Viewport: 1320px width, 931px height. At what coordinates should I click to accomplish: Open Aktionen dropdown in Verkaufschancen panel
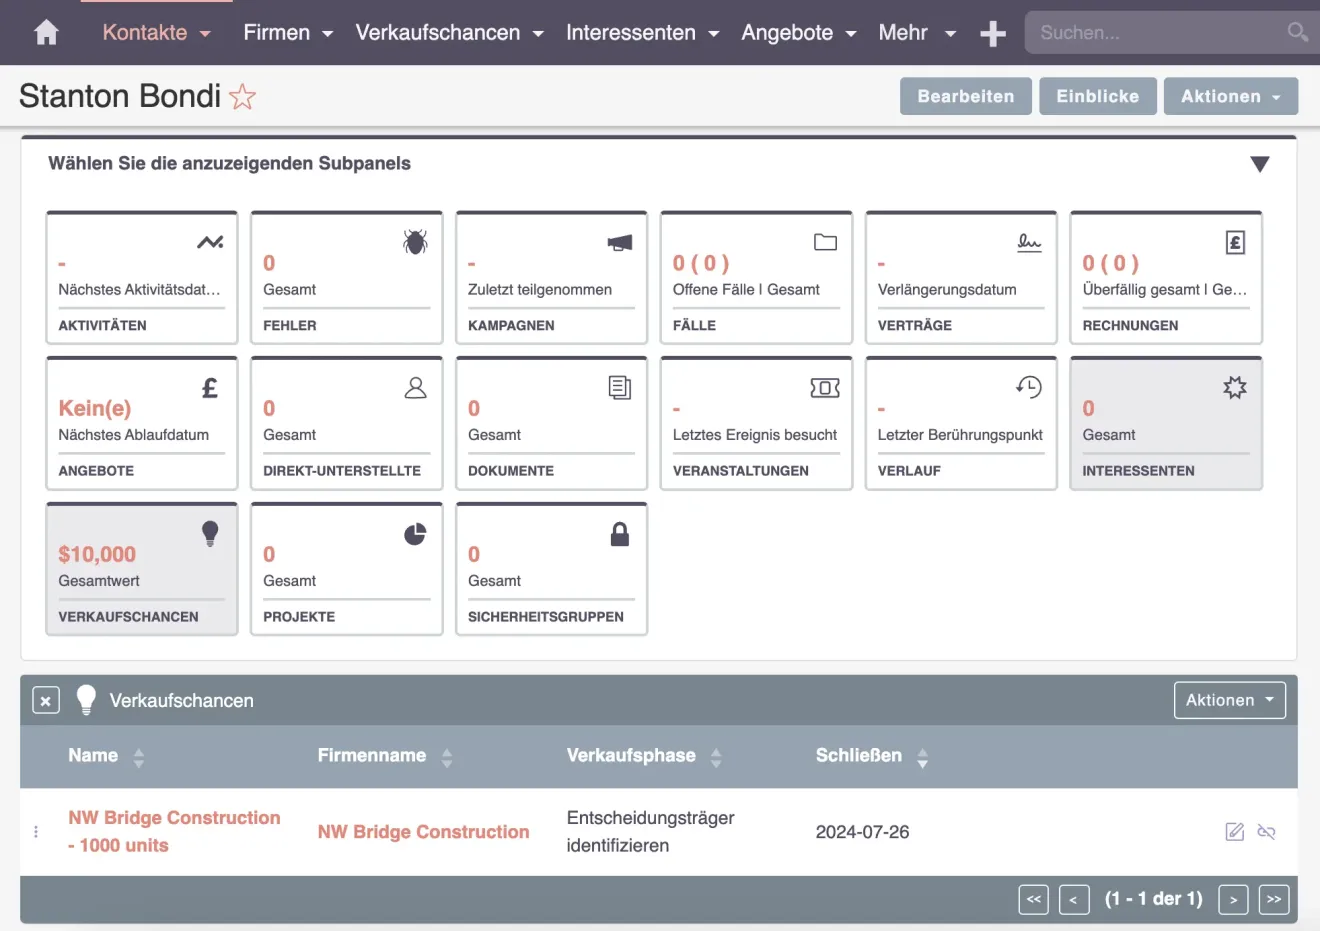pyautogui.click(x=1229, y=701)
